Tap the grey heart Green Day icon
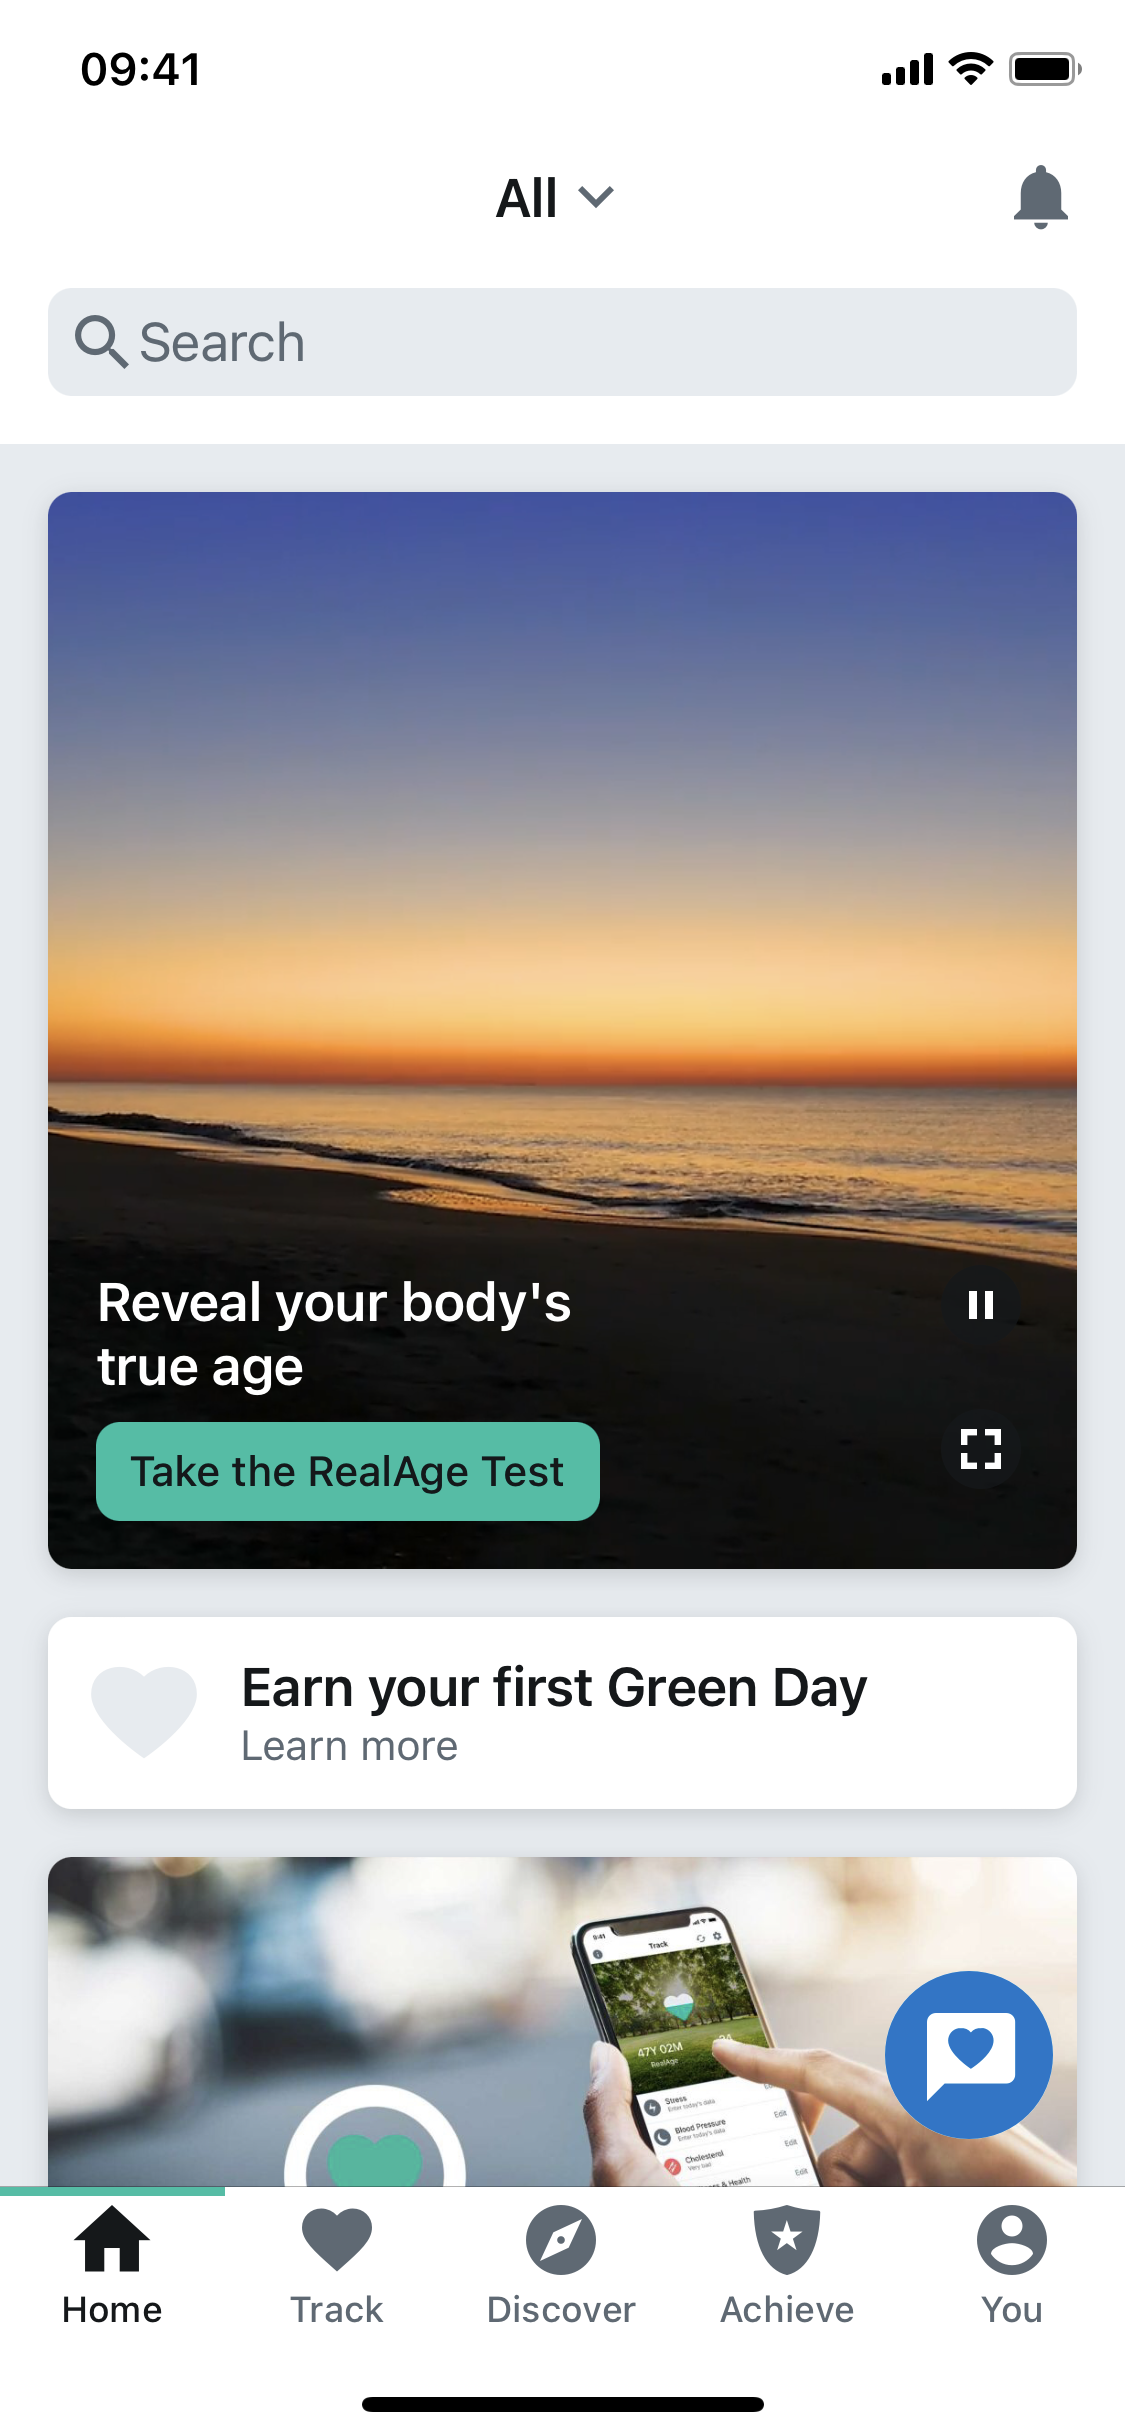The image size is (1125, 2436). (144, 1711)
